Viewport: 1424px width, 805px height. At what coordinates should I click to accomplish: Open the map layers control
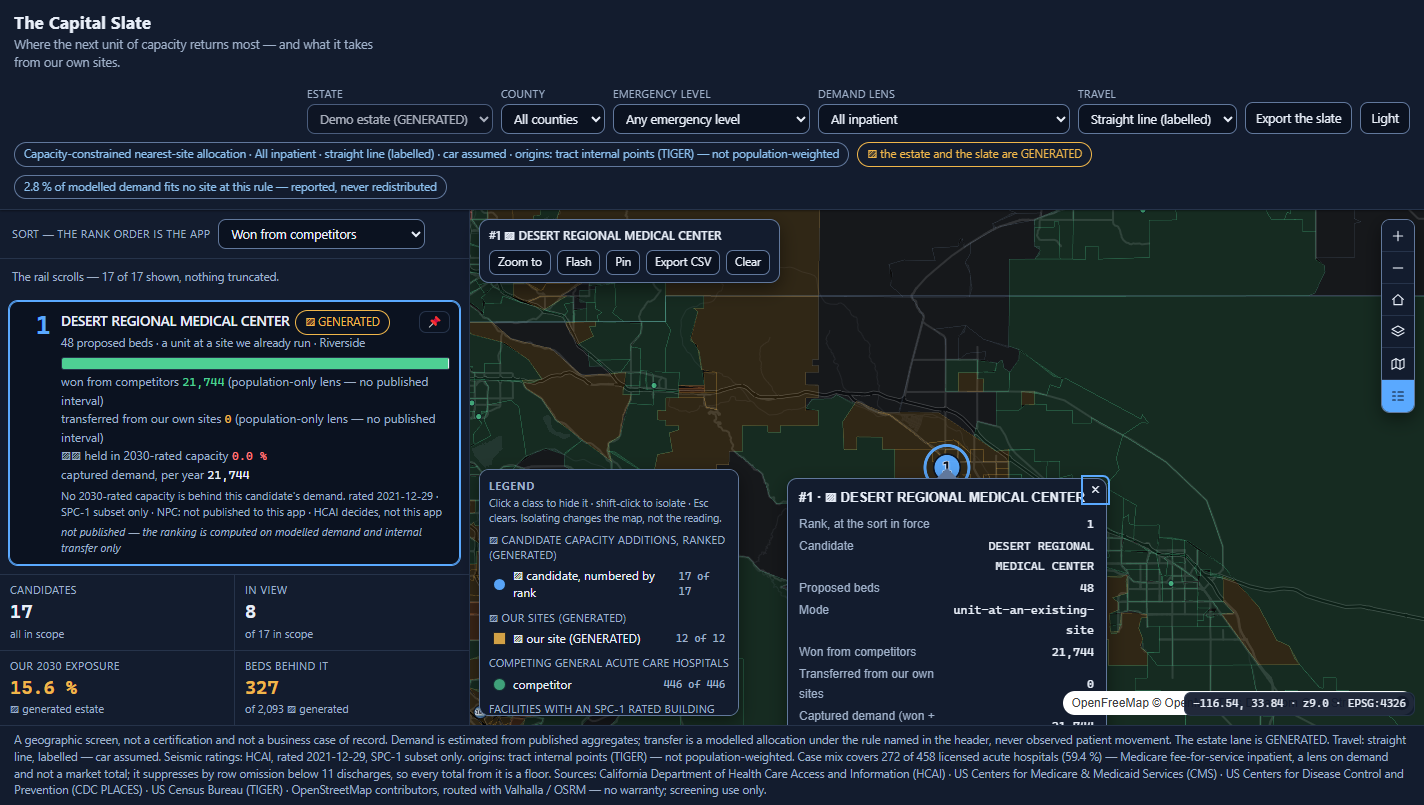pyautogui.click(x=1398, y=332)
